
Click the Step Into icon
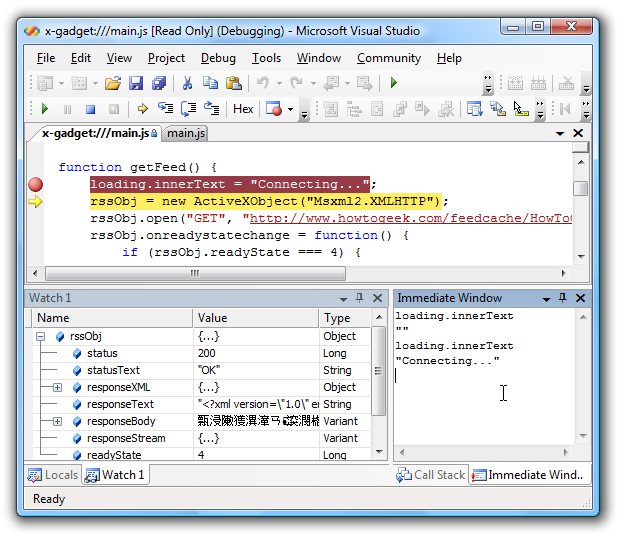click(166, 108)
